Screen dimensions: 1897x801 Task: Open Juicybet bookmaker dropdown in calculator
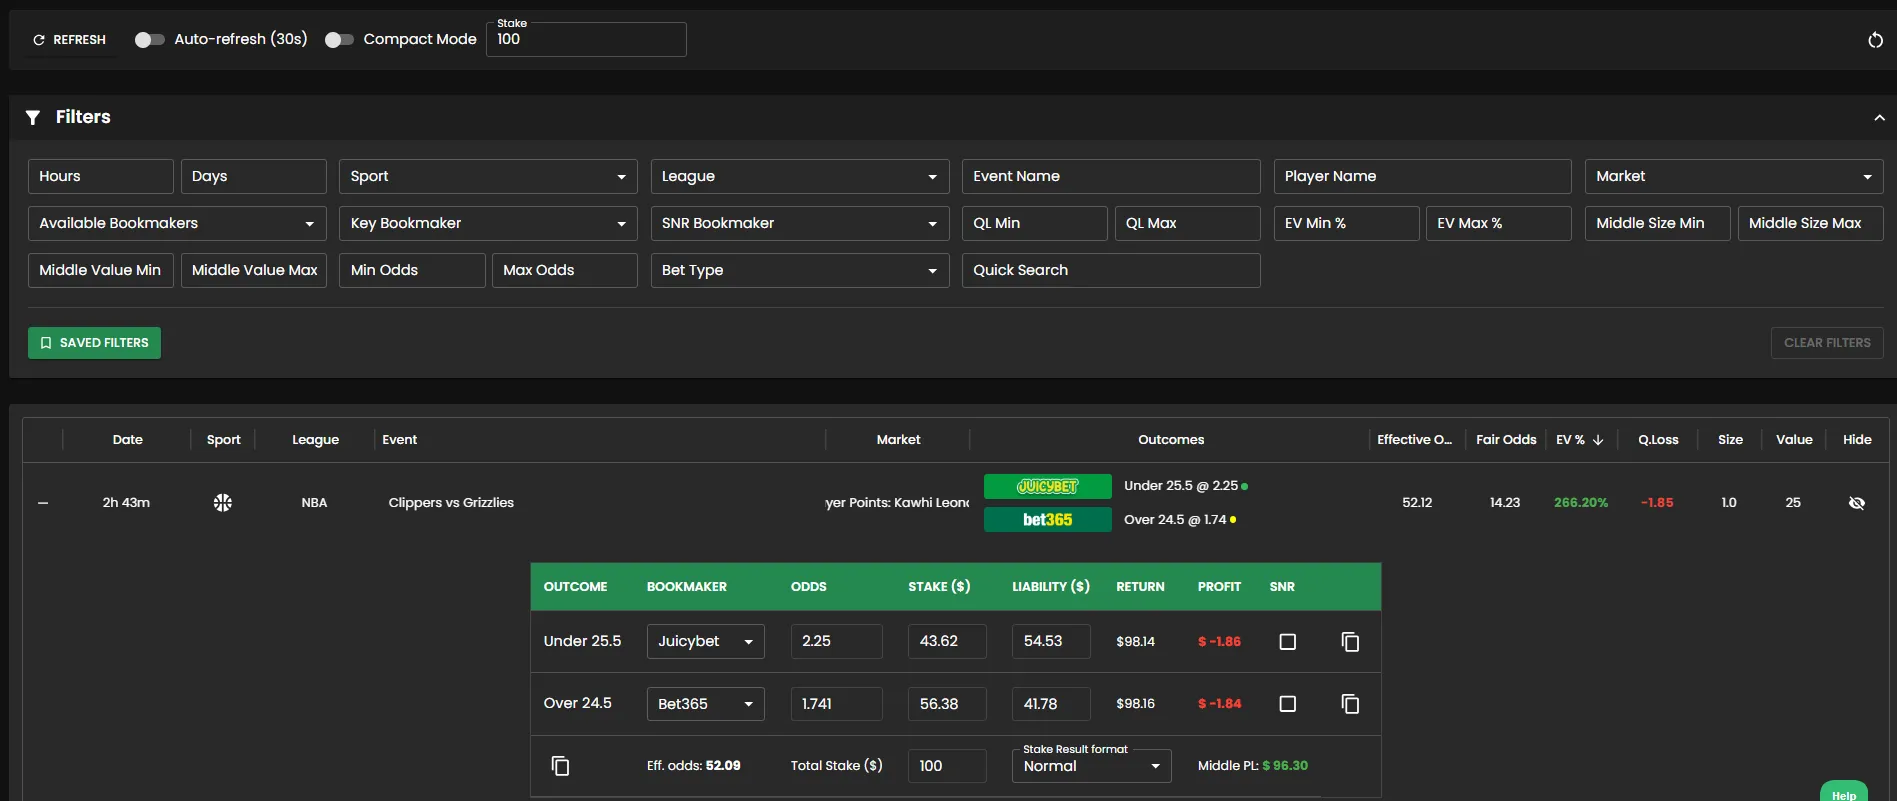706,641
